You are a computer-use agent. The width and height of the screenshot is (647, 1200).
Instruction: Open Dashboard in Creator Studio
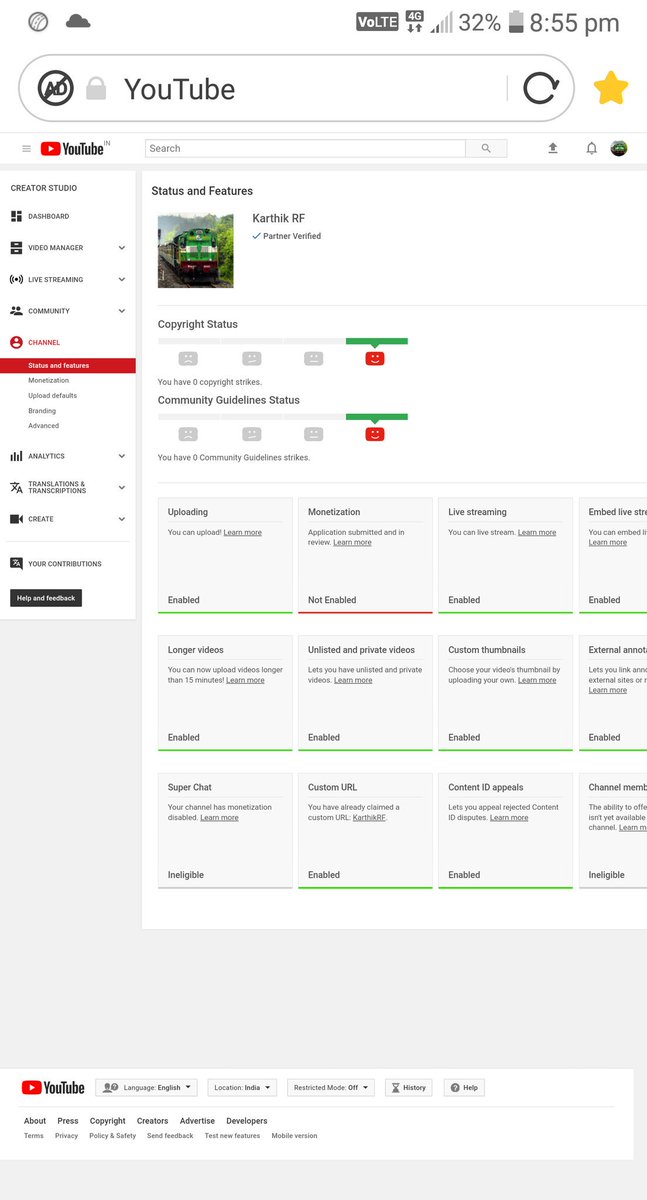click(x=49, y=216)
